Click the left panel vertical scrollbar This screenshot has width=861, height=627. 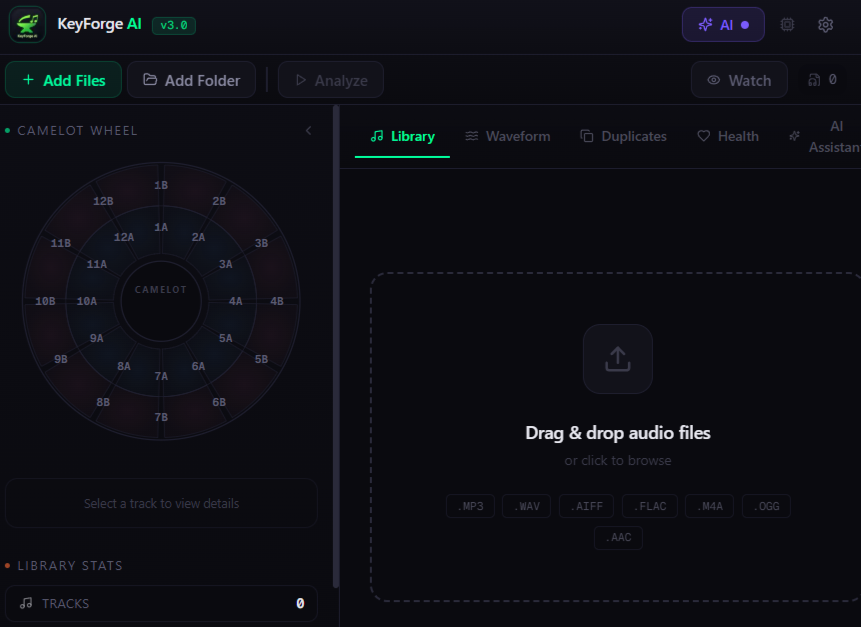tap(336, 347)
